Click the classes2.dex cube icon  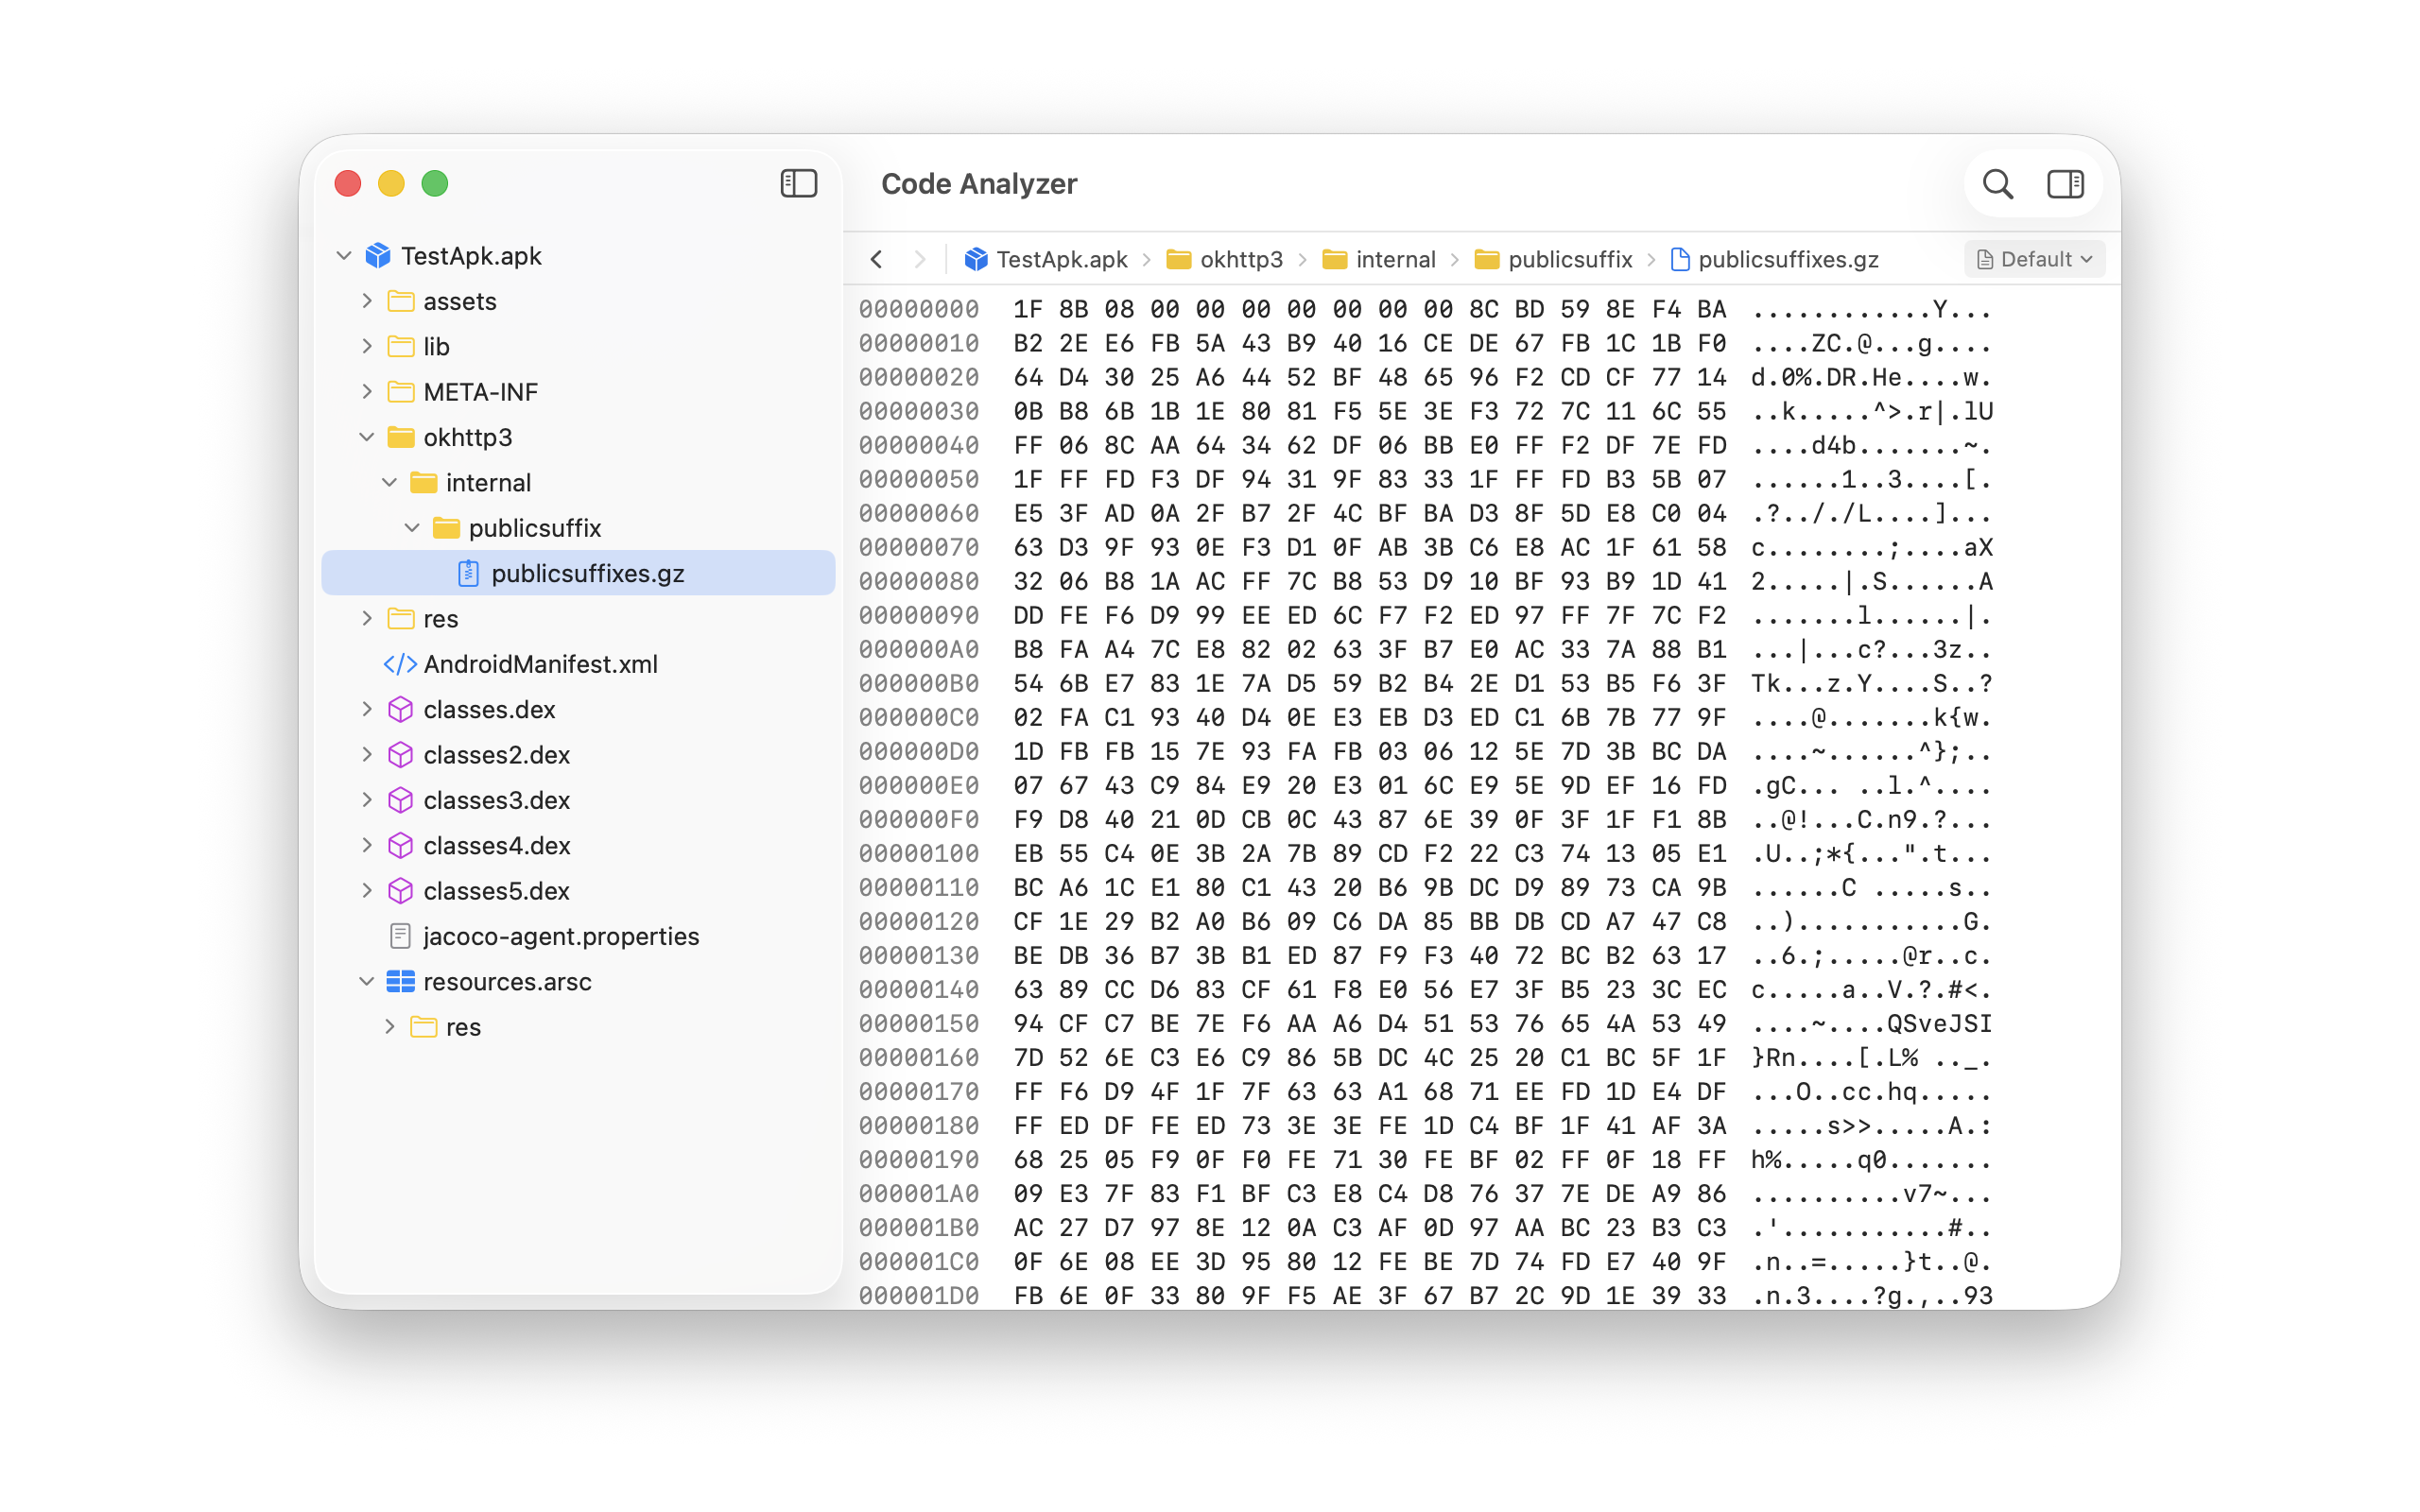coord(401,755)
